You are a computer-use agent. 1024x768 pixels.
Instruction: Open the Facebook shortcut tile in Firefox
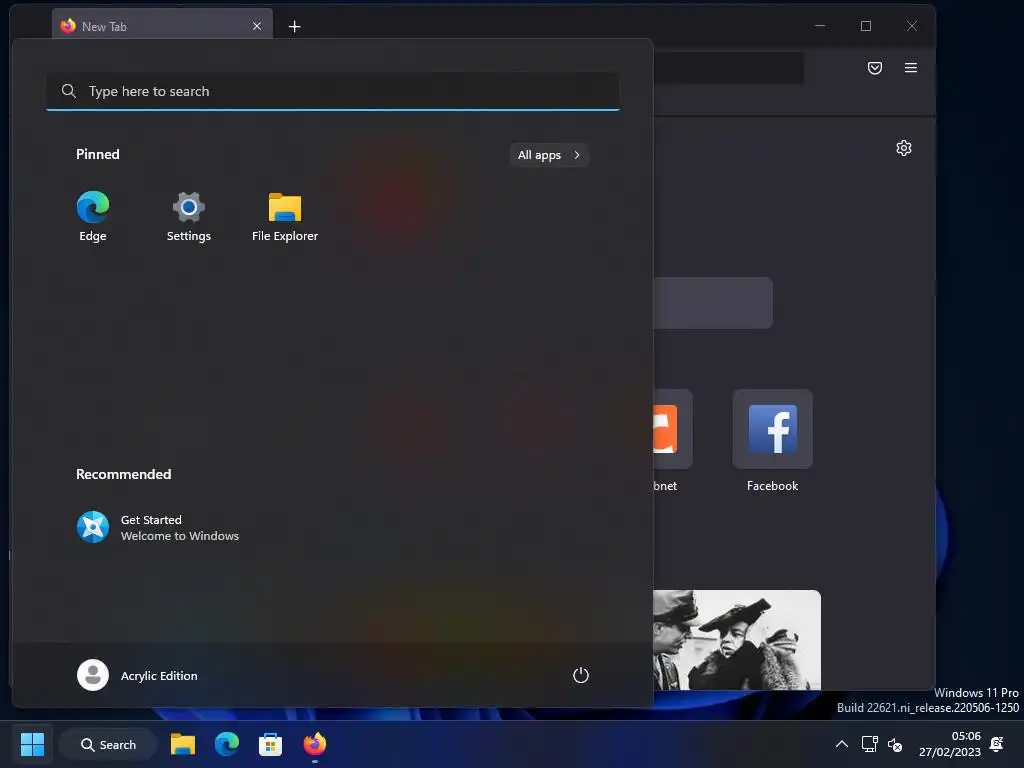tap(773, 429)
